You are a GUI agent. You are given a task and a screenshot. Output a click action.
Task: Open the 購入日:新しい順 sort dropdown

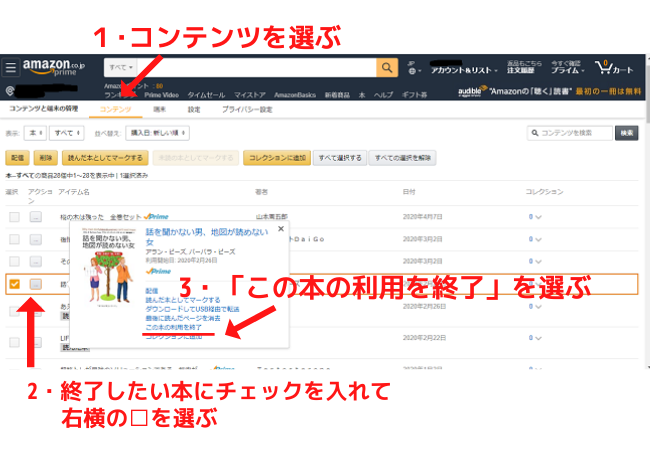158,133
